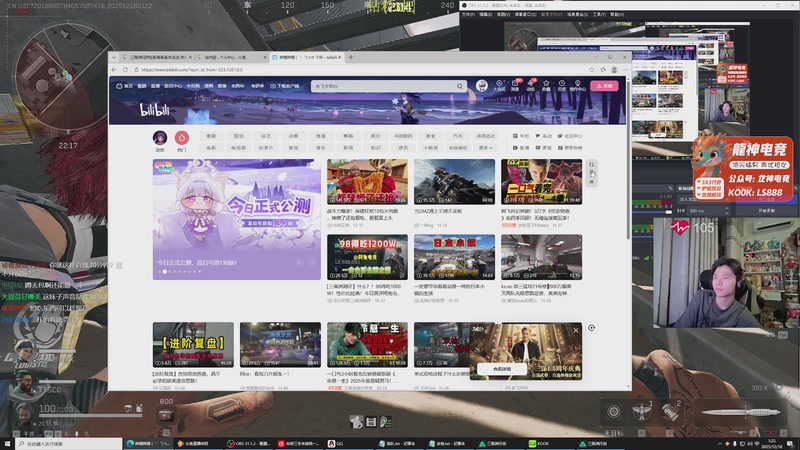The width and height of the screenshot is (800, 450).
Task: Click the taskbar search box
Action: coord(68,444)
